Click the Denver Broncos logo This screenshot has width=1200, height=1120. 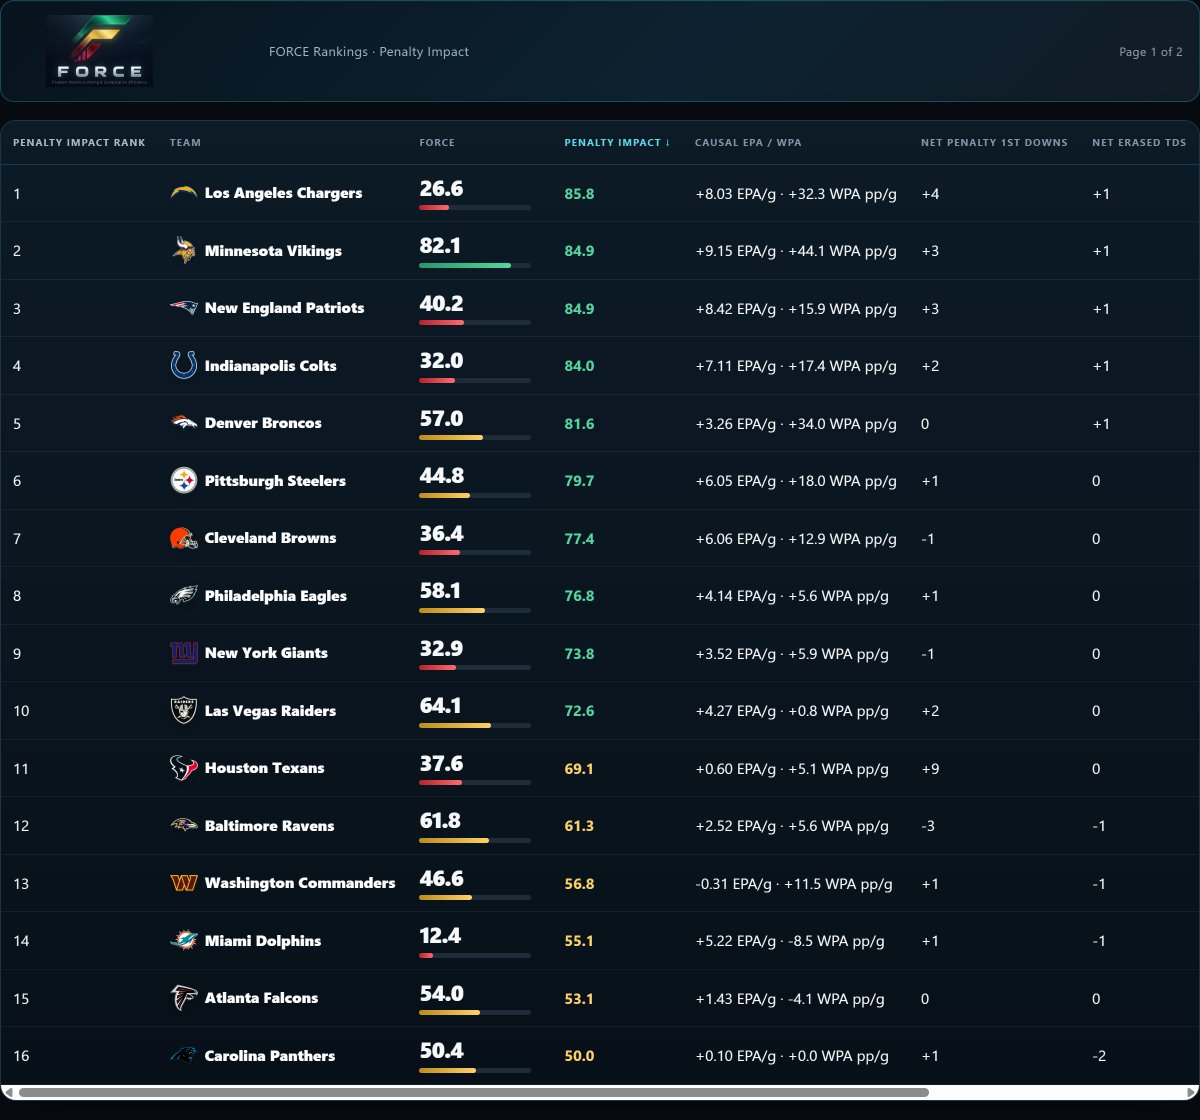[184, 423]
